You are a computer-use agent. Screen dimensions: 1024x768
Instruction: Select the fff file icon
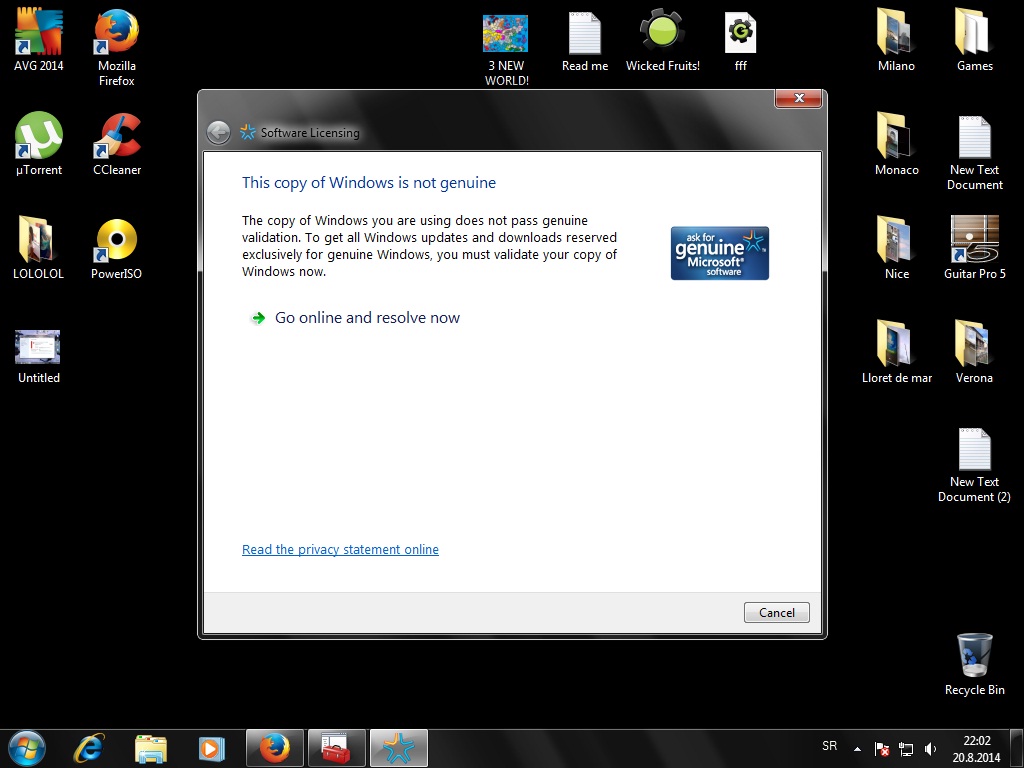(741, 40)
